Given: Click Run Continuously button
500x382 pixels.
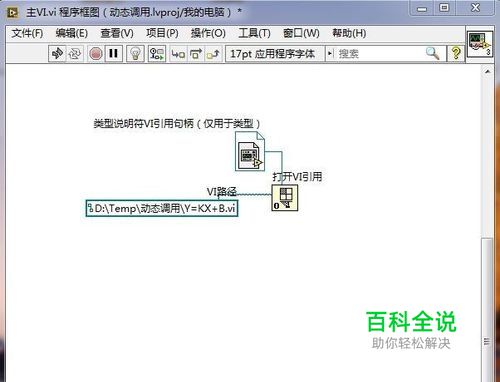Looking at the screenshot, I should point(75,53).
